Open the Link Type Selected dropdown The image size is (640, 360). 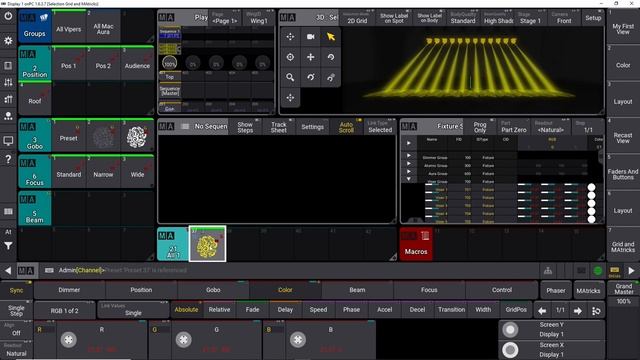pyautogui.click(x=380, y=127)
